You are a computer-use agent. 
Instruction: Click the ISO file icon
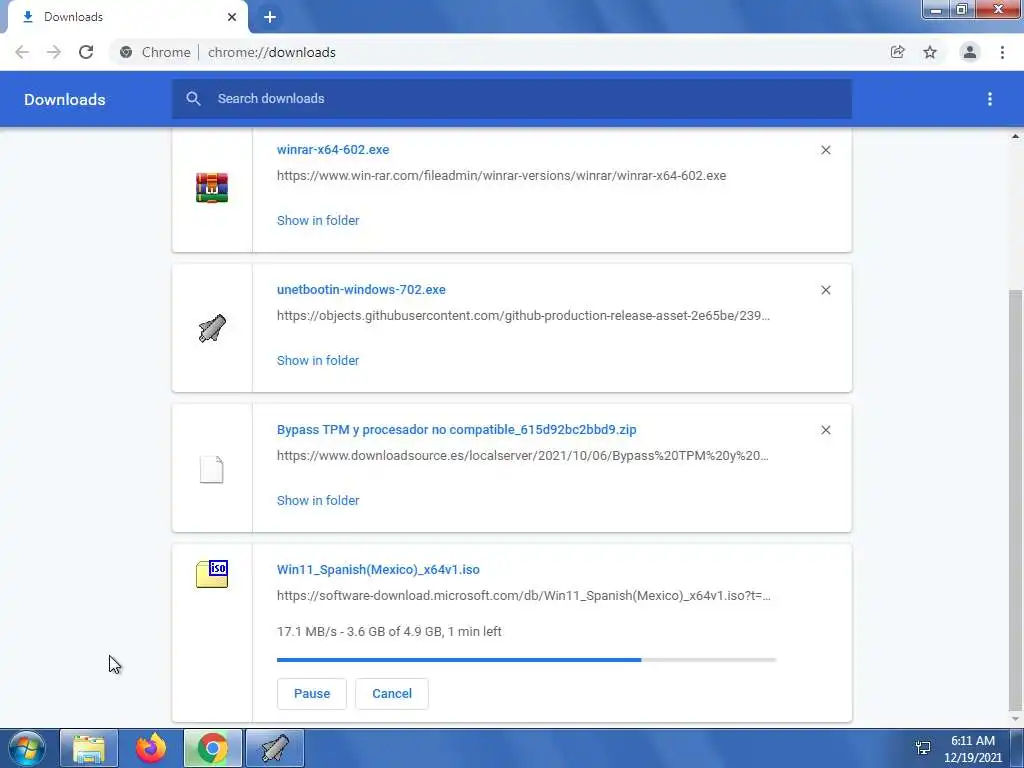click(x=212, y=574)
